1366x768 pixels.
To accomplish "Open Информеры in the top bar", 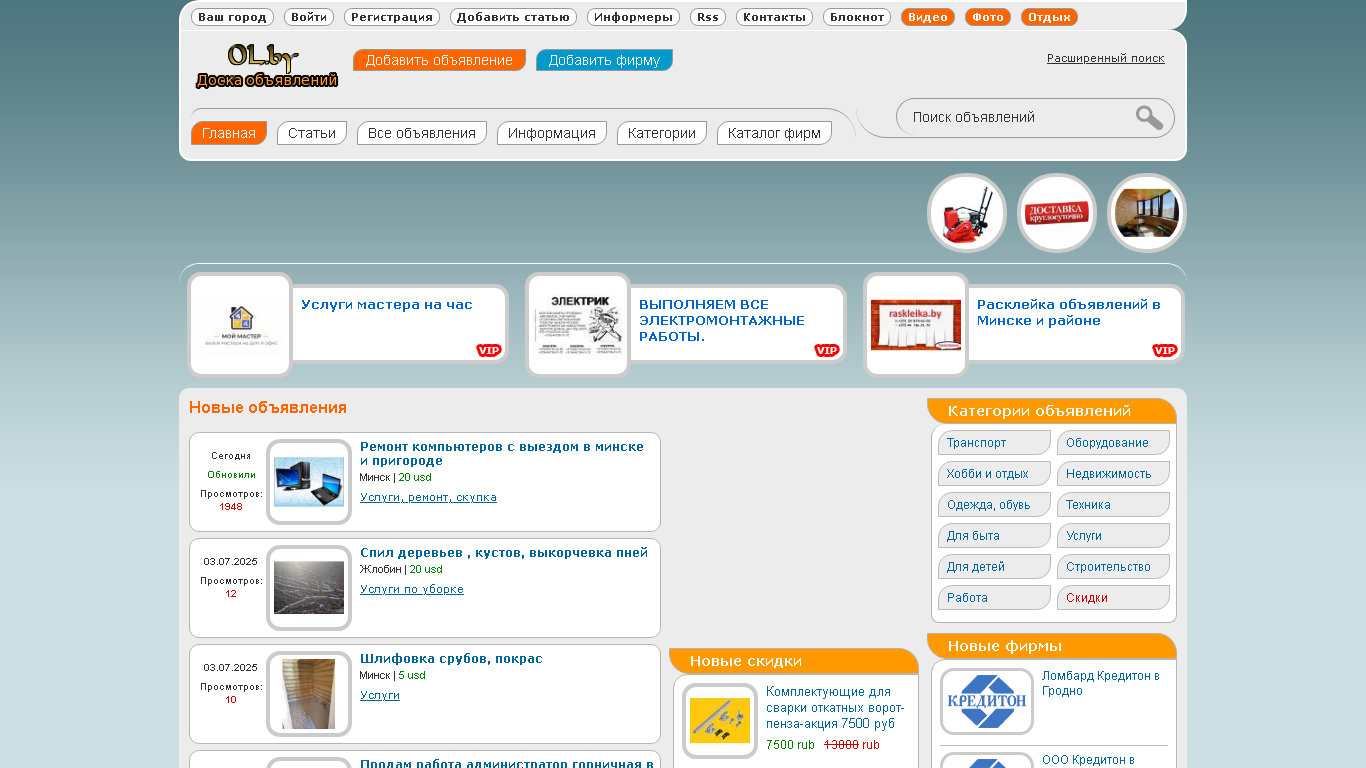I will (633, 17).
